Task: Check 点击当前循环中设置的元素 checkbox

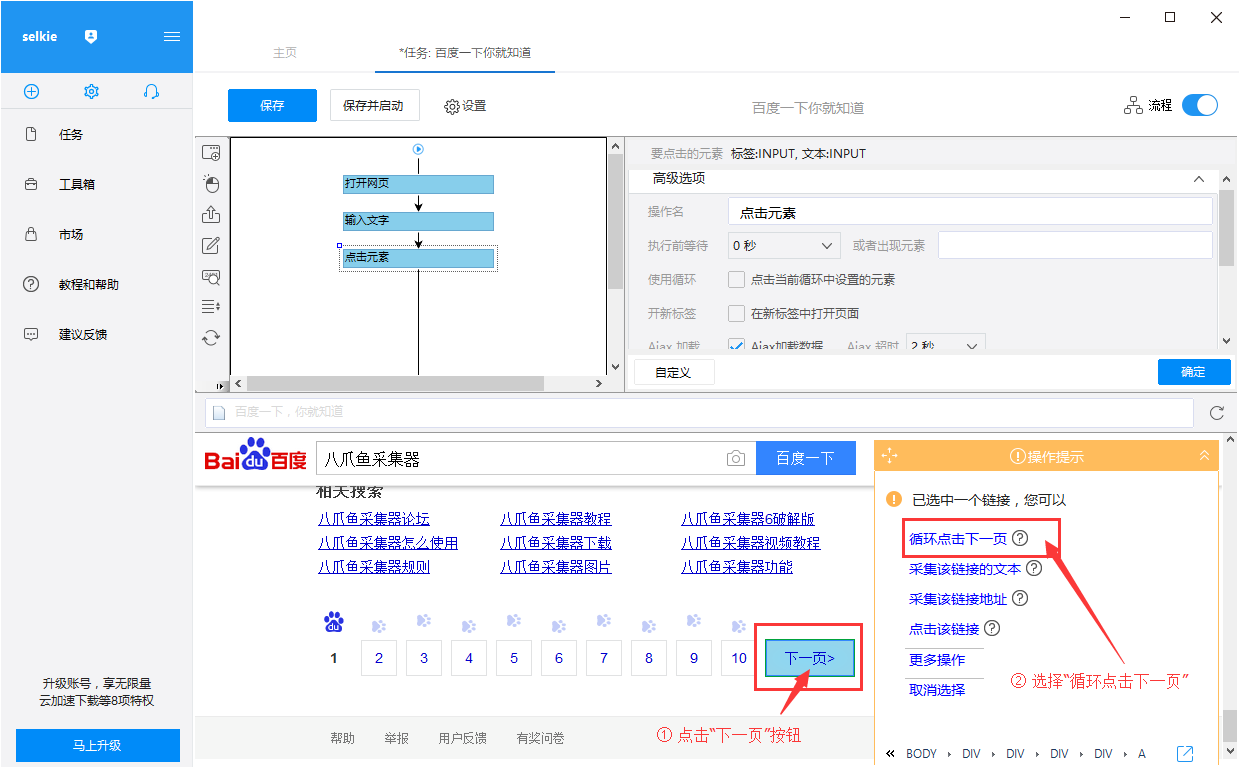Action: coord(736,280)
